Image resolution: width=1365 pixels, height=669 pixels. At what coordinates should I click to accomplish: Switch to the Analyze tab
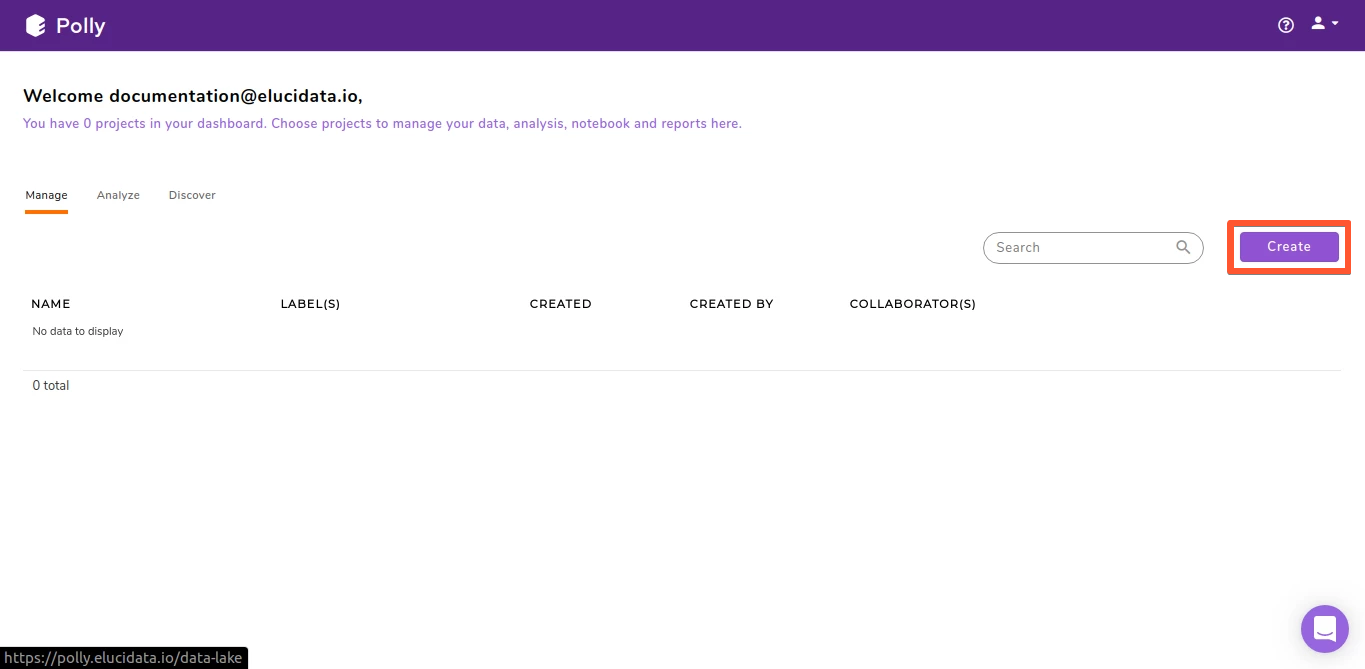point(118,195)
